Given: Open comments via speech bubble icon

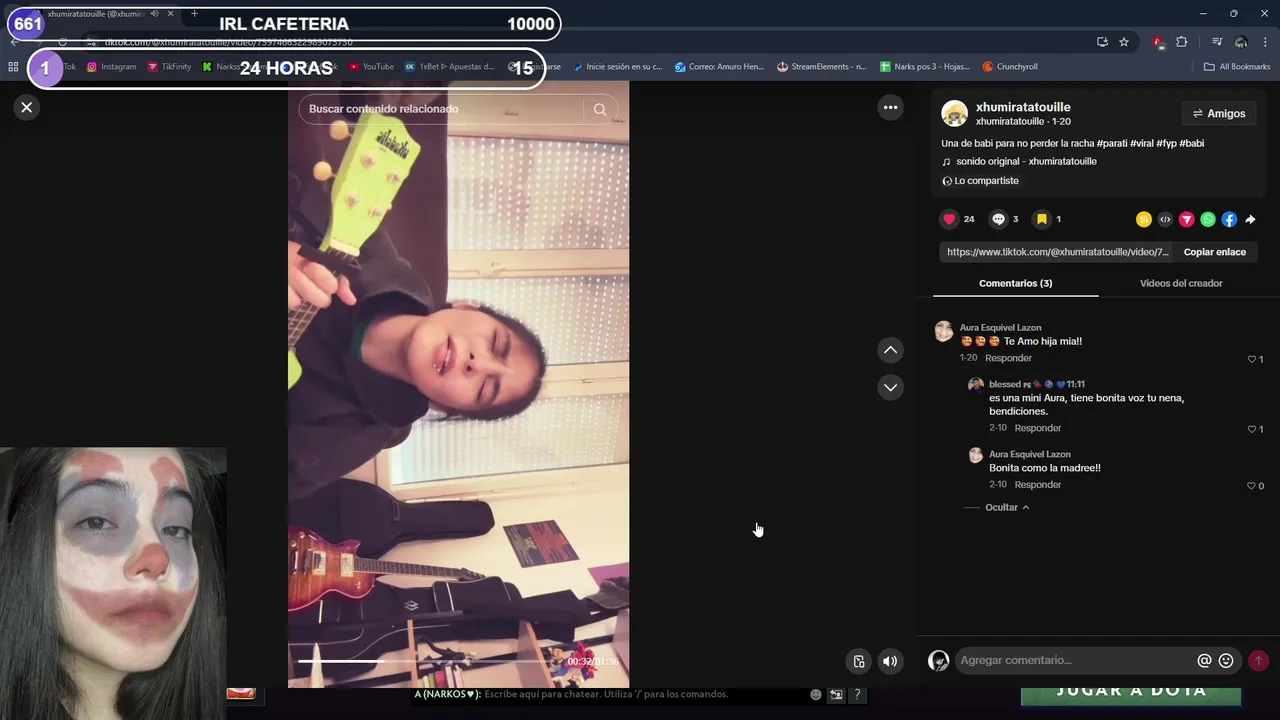Looking at the screenshot, I should pyautogui.click(x=998, y=219).
